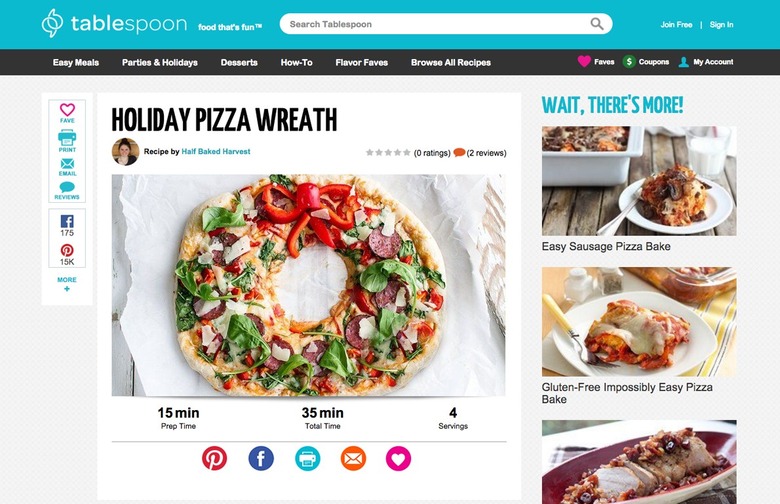Click the round Pinterest button below photo
The image size is (780, 504).
214,458
